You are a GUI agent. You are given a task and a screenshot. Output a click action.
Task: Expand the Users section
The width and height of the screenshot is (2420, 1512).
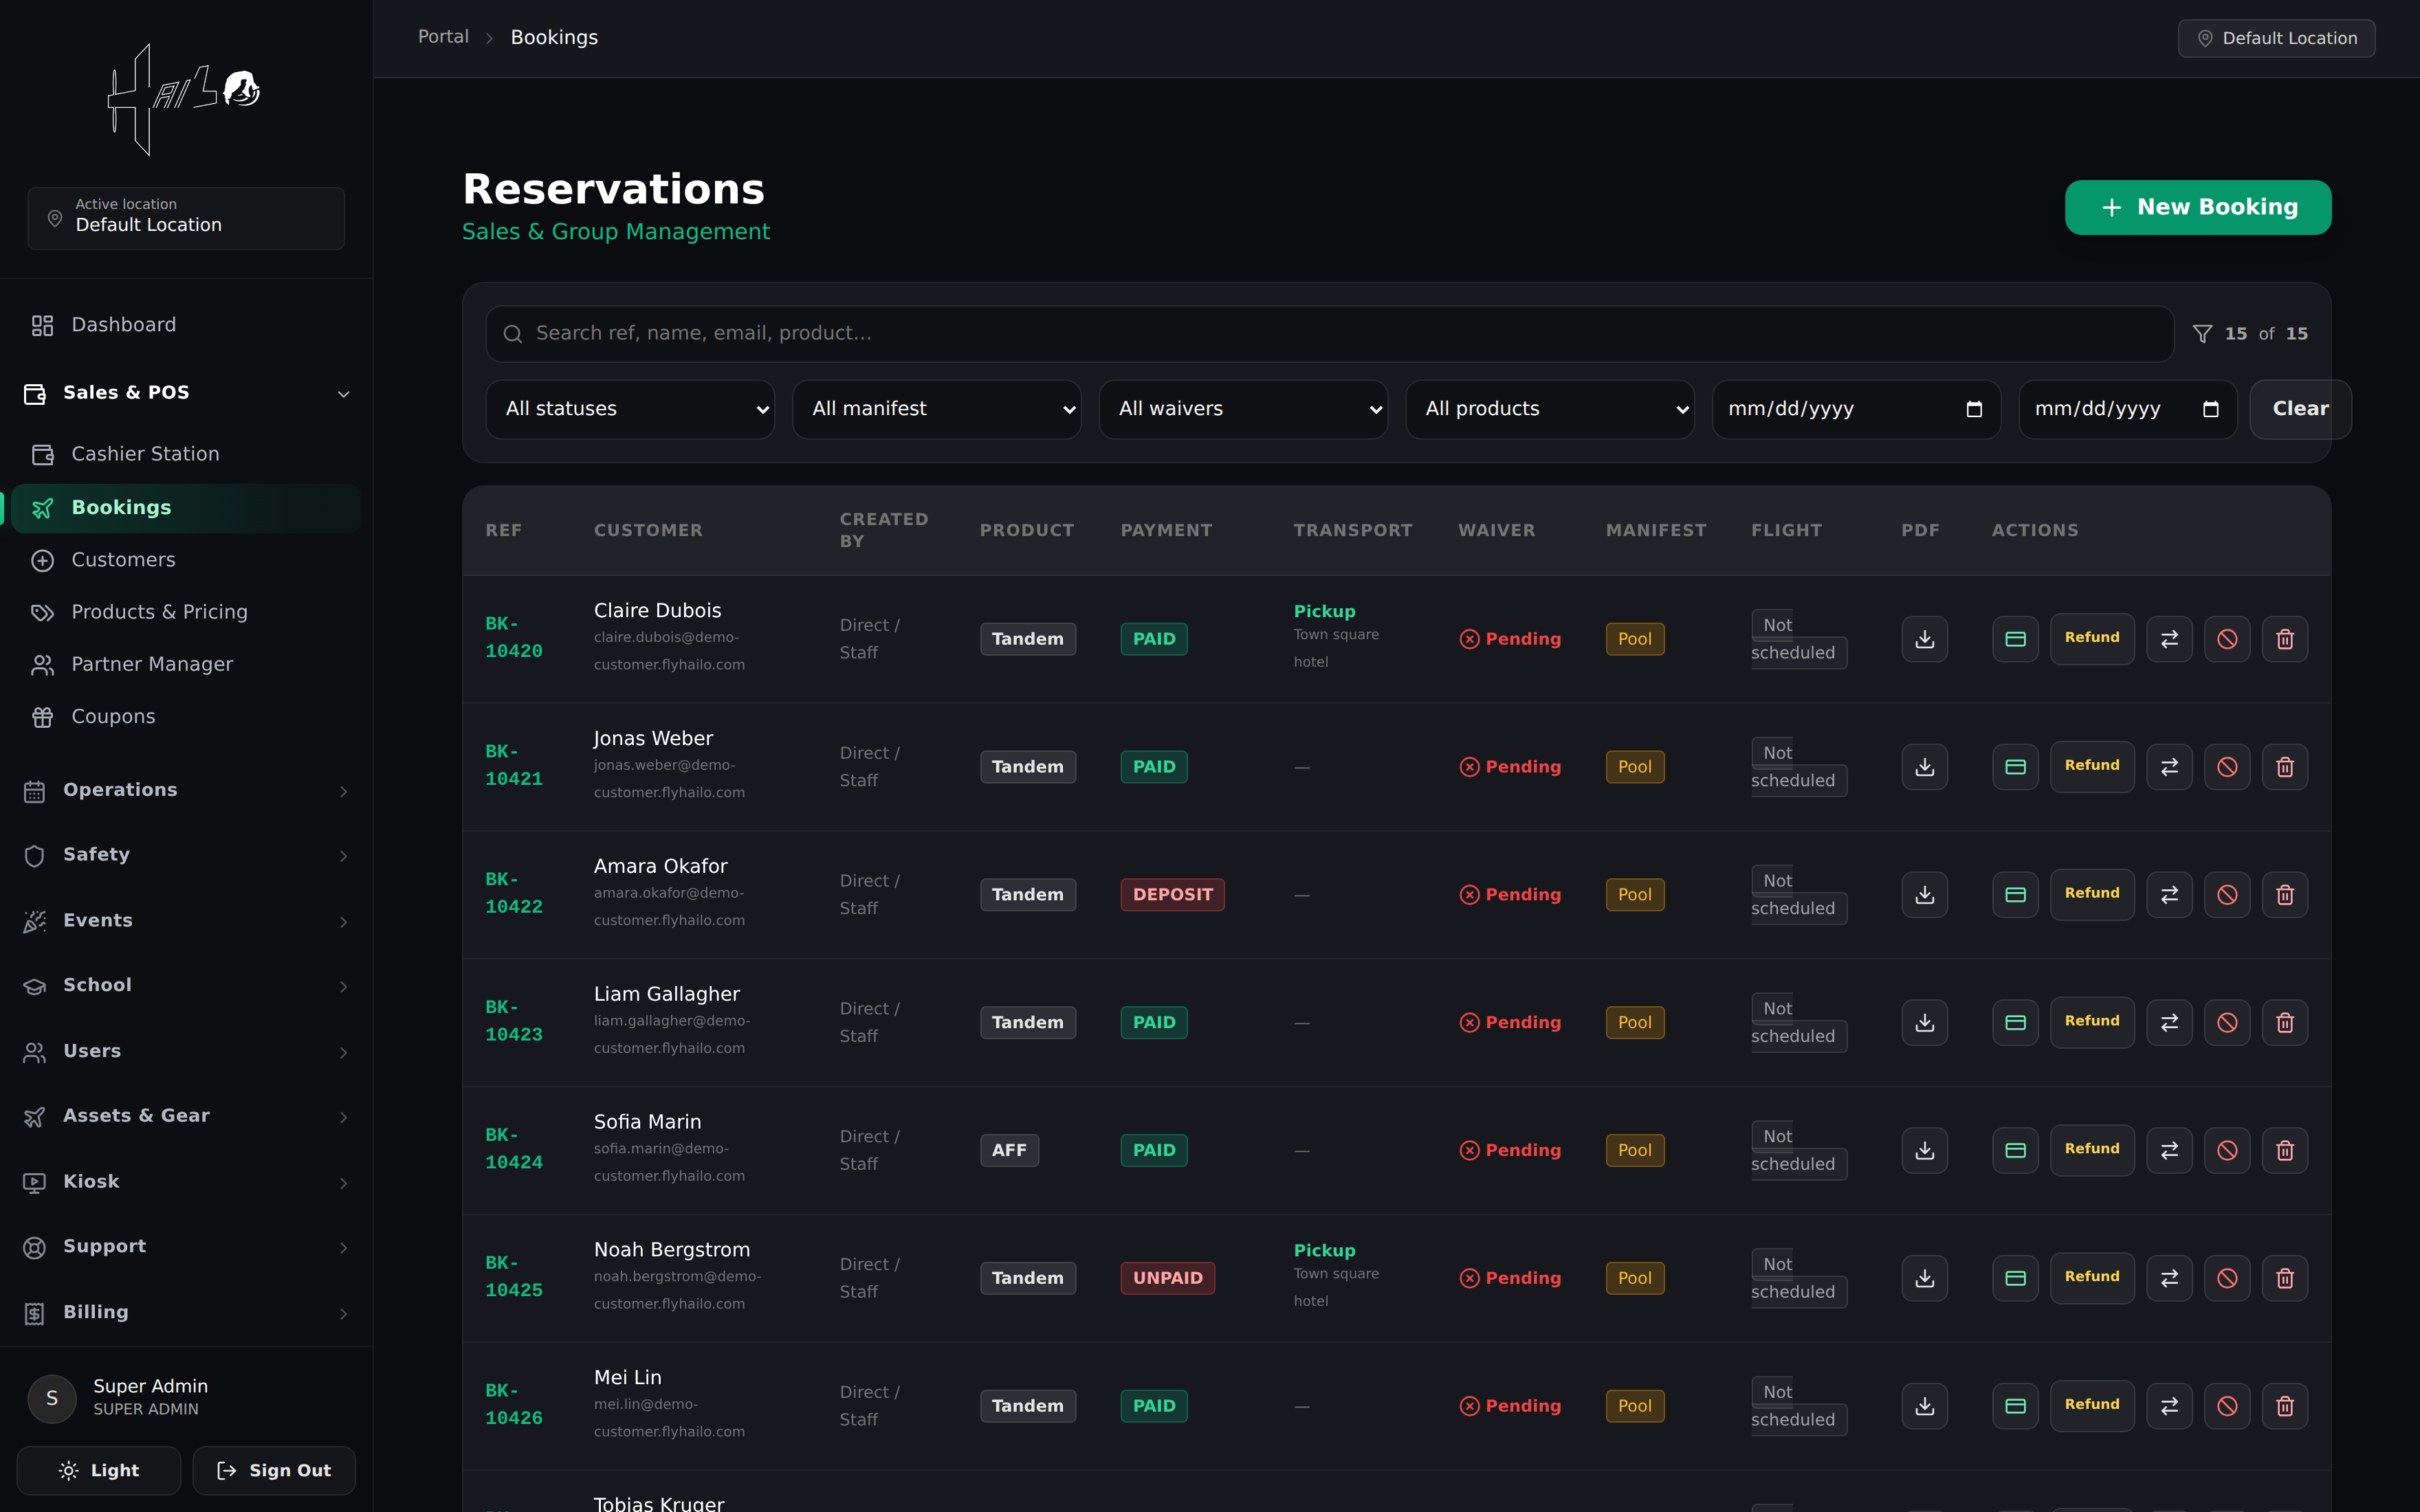click(186, 1051)
